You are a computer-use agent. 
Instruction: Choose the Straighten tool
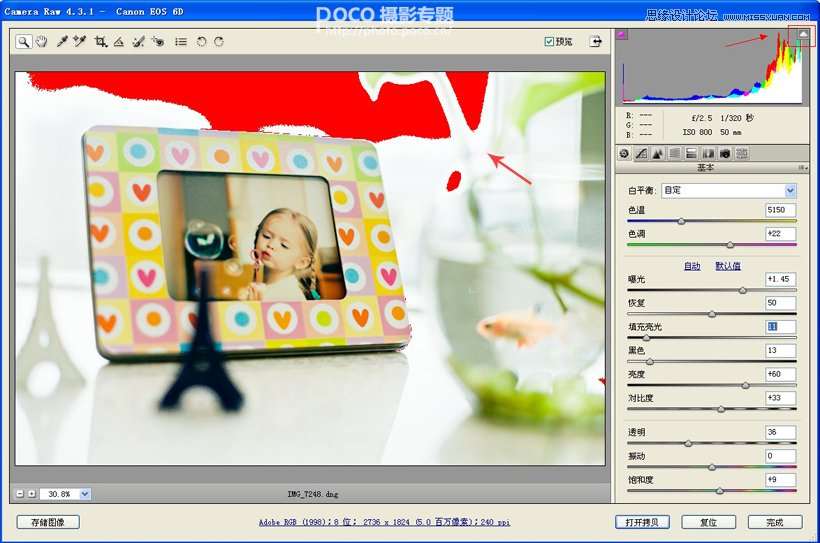[x=119, y=42]
